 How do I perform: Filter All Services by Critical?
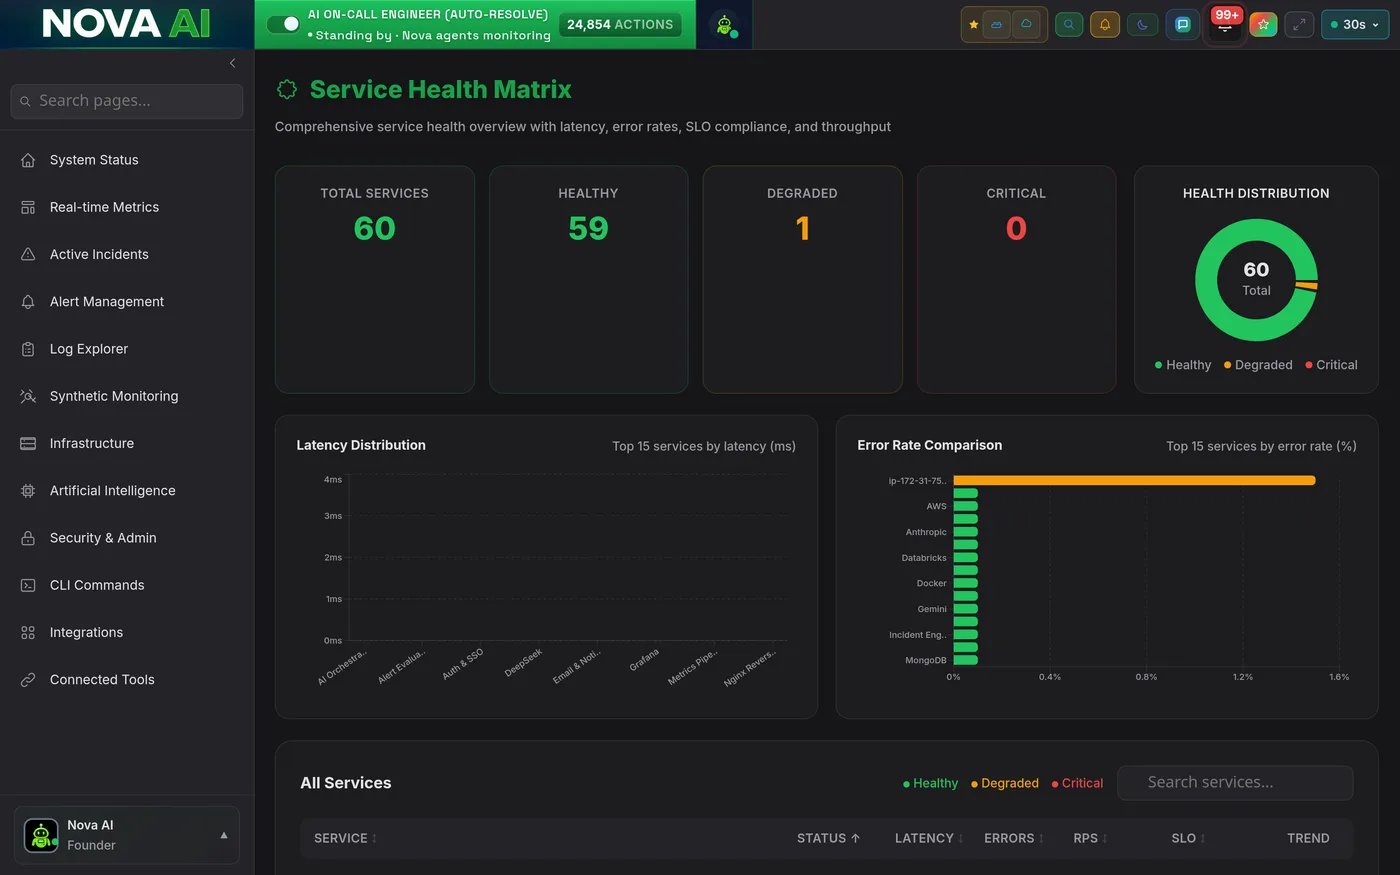[1077, 783]
